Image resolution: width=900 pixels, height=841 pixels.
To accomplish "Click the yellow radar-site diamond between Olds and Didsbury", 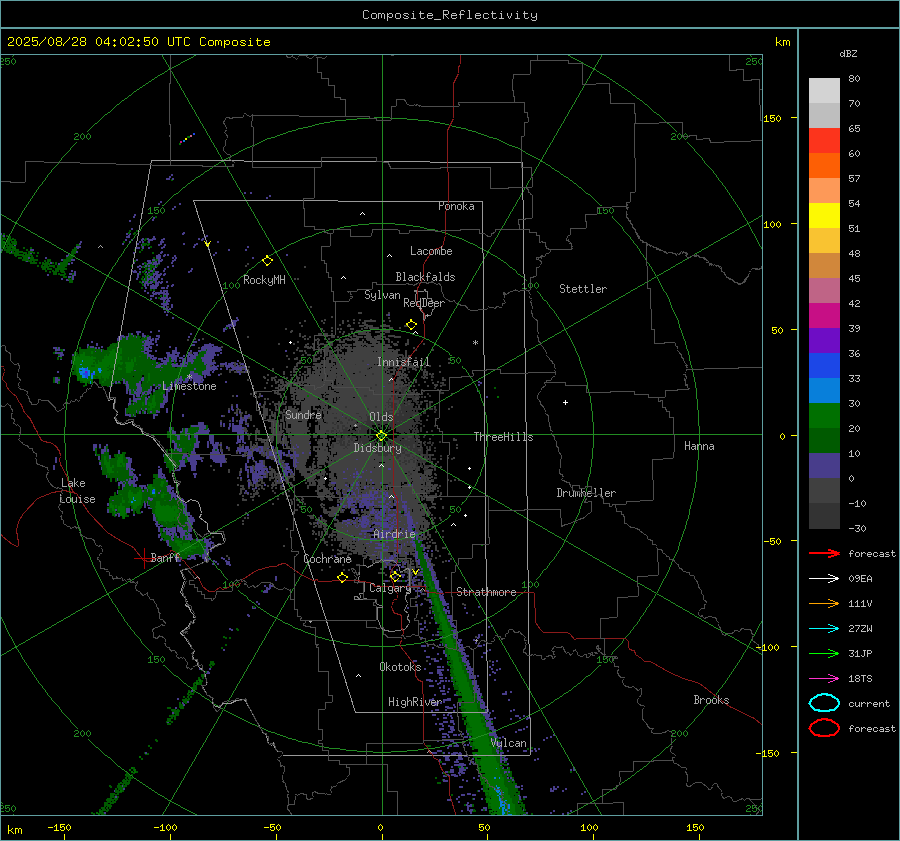I will pyautogui.click(x=381, y=435).
